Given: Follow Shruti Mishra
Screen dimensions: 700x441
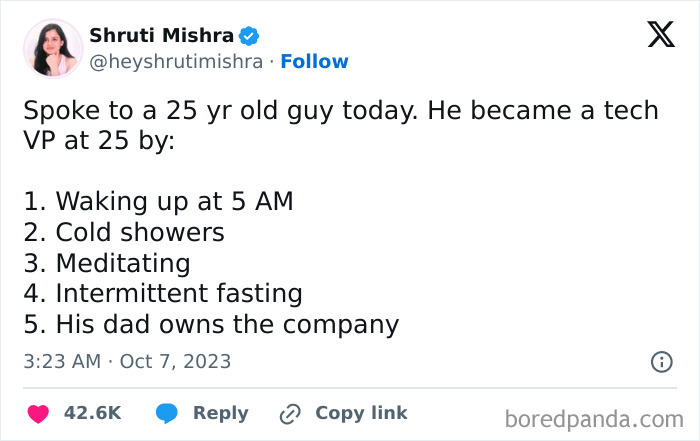Looking at the screenshot, I should [314, 62].
